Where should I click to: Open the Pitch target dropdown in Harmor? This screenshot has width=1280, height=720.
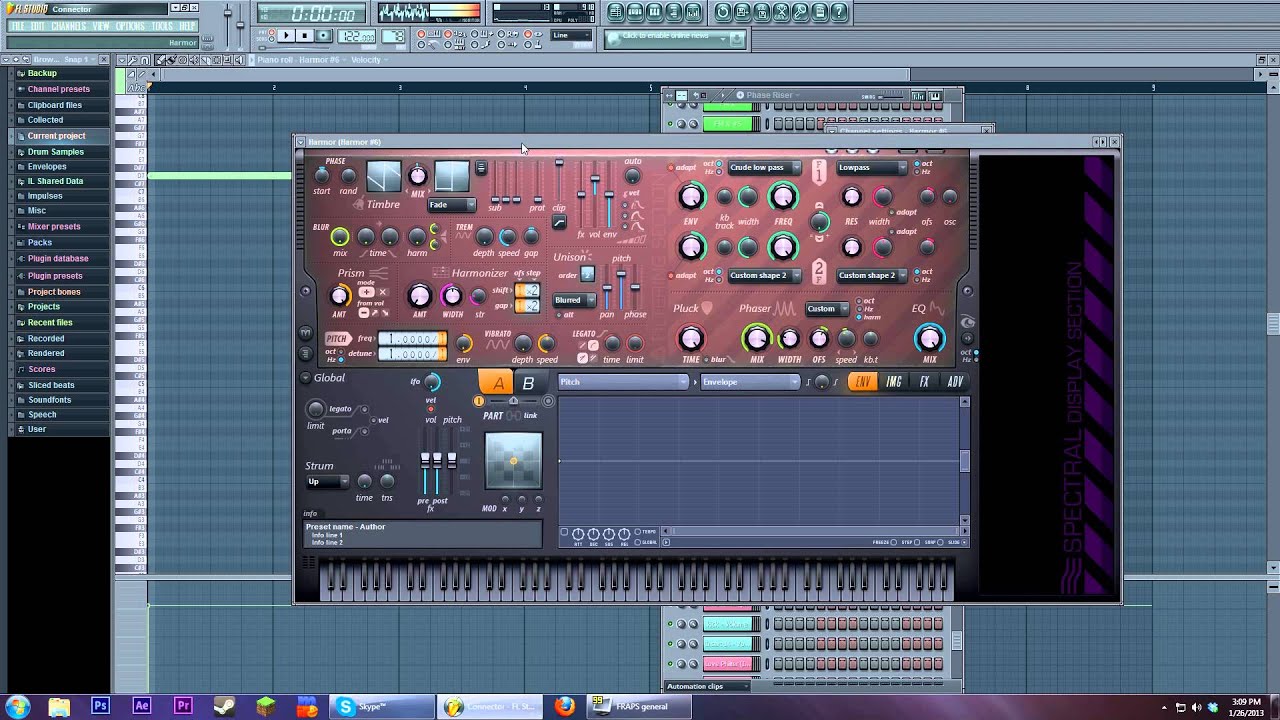624,382
